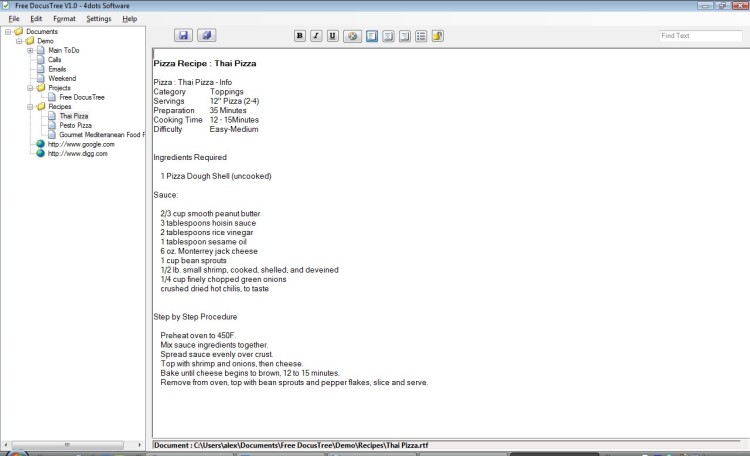Viewport: 750px width, 456px height.
Task: Click the yellow highlight icon in toolbar
Action: [438, 36]
